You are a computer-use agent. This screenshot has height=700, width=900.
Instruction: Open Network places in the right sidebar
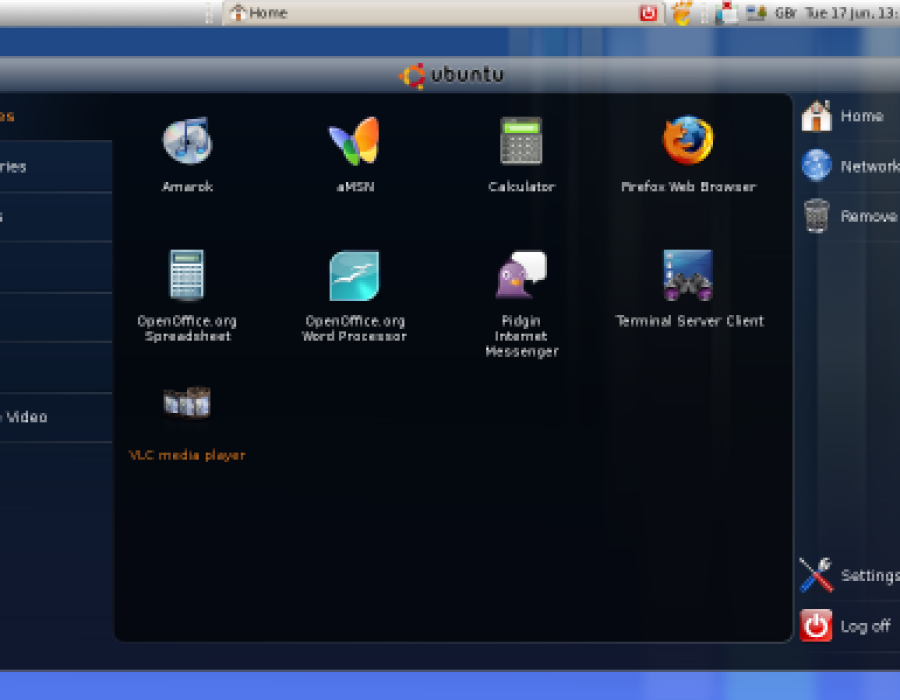[849, 166]
